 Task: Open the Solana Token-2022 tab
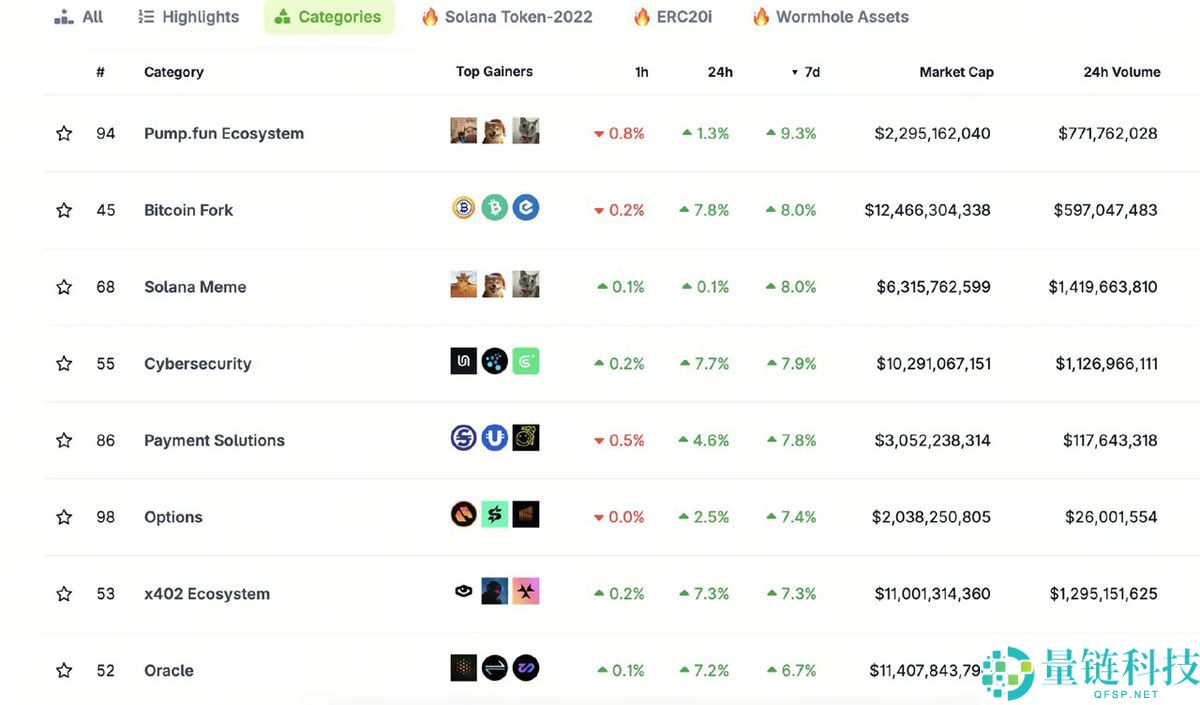pyautogui.click(x=507, y=17)
